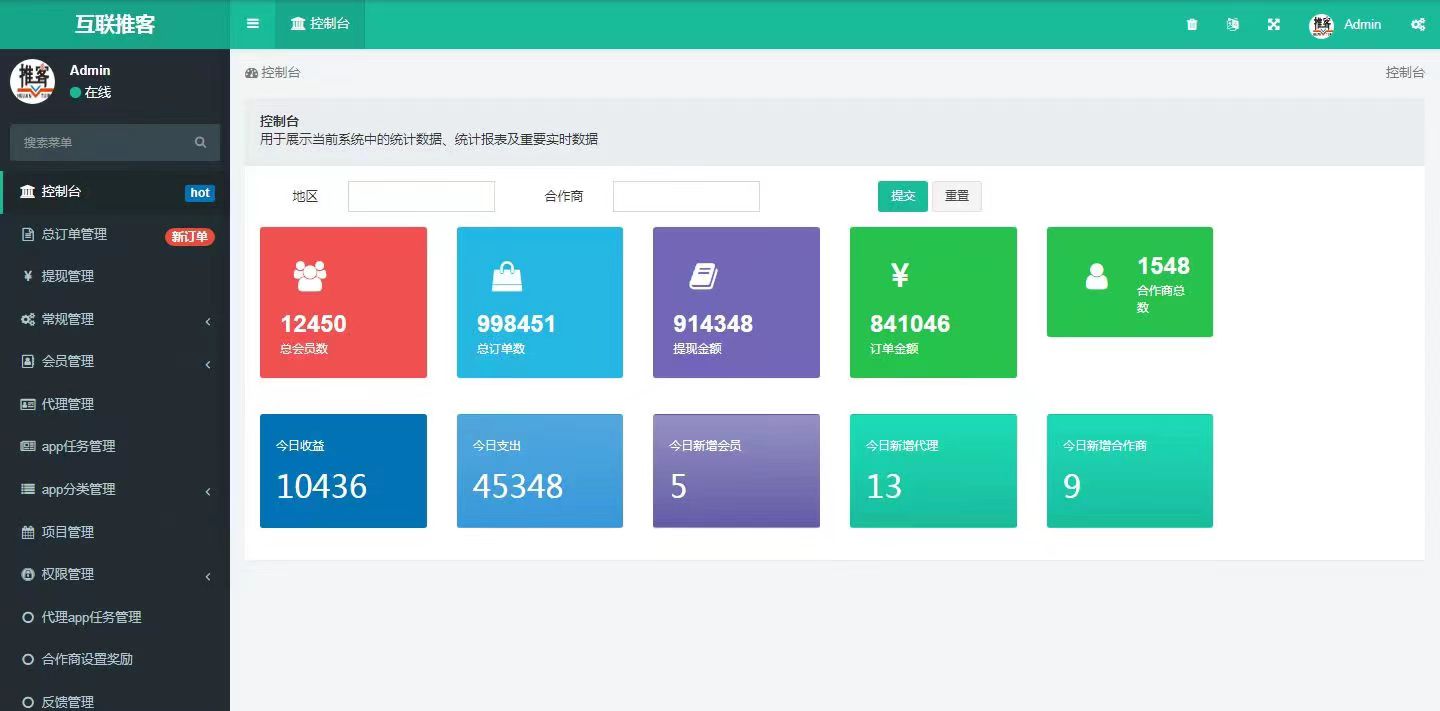Click the 提交 submit button
1440x711 pixels.
pos(902,196)
